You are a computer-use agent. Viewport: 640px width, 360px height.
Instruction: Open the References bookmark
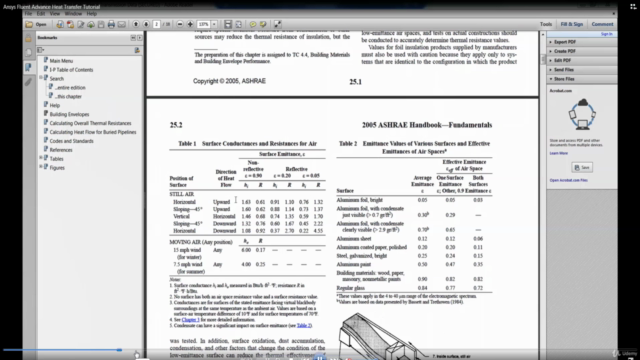tap(61, 150)
